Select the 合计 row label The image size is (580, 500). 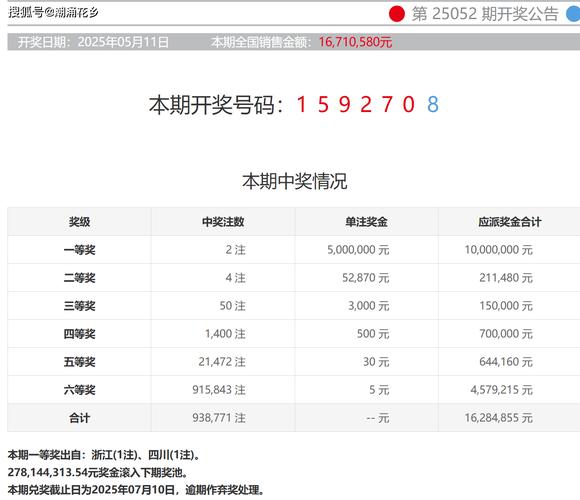[x=80, y=418]
